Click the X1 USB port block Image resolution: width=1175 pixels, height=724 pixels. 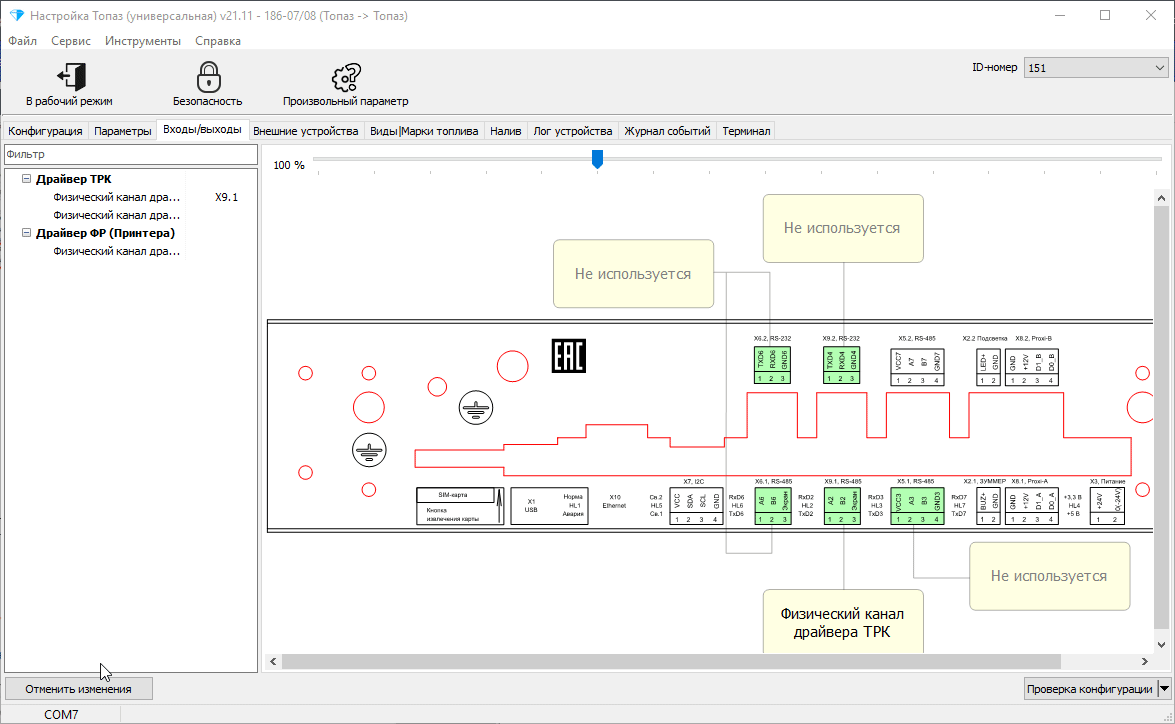[x=549, y=506]
